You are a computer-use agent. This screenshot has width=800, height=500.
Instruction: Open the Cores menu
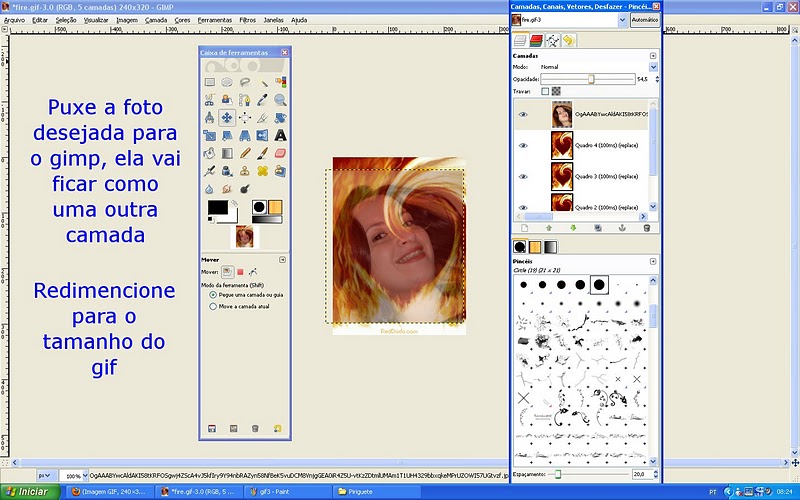click(182, 20)
